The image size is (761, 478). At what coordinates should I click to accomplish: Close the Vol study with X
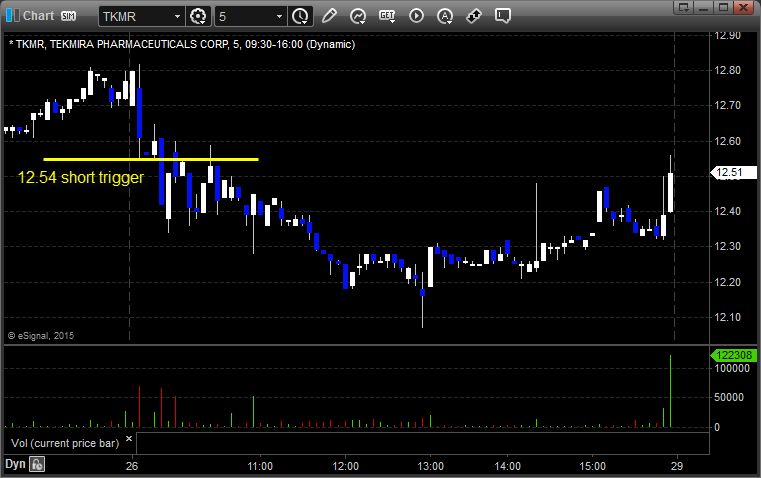coord(129,439)
